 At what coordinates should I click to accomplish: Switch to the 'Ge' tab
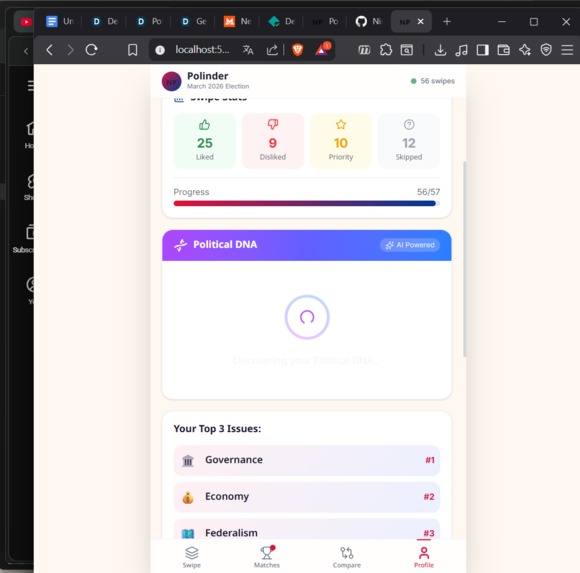(193, 21)
